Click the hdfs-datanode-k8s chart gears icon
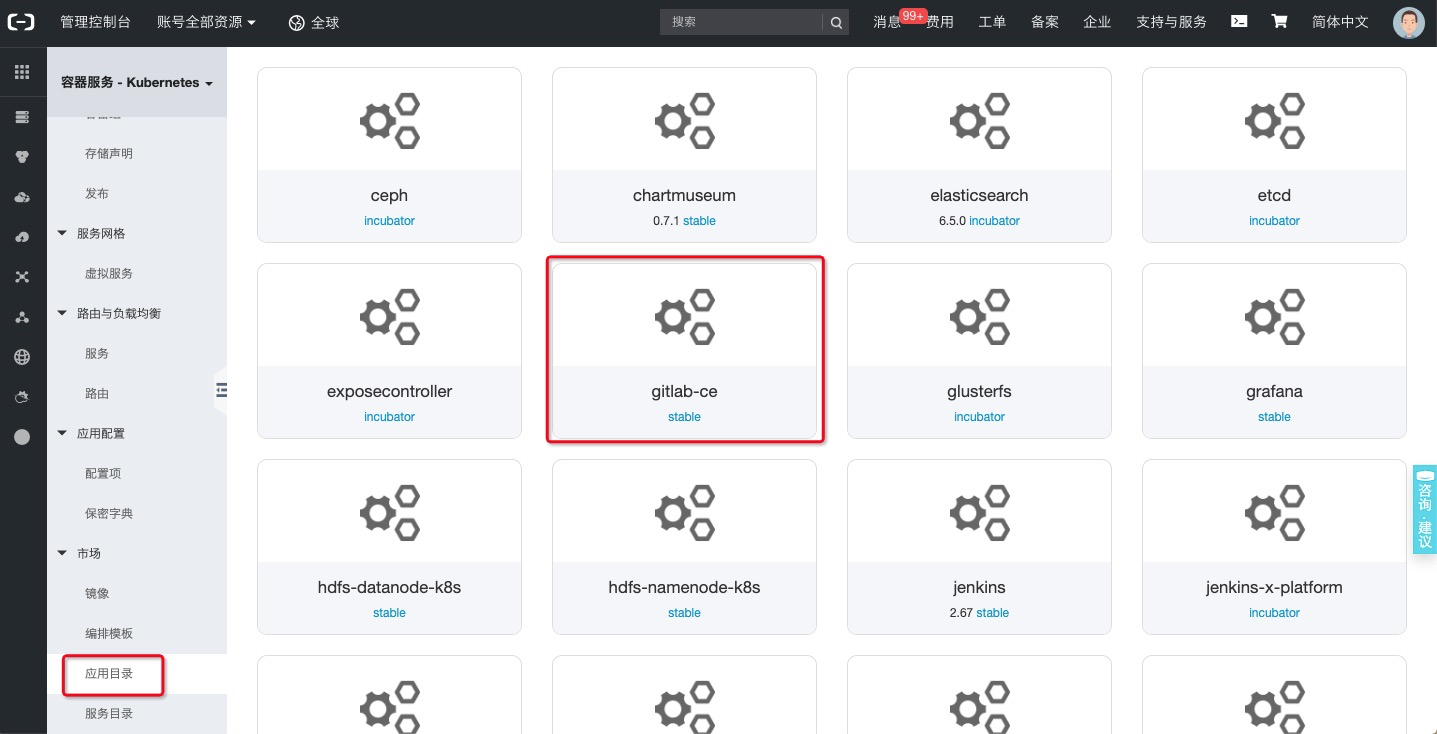This screenshot has width=1437, height=734. click(389, 513)
